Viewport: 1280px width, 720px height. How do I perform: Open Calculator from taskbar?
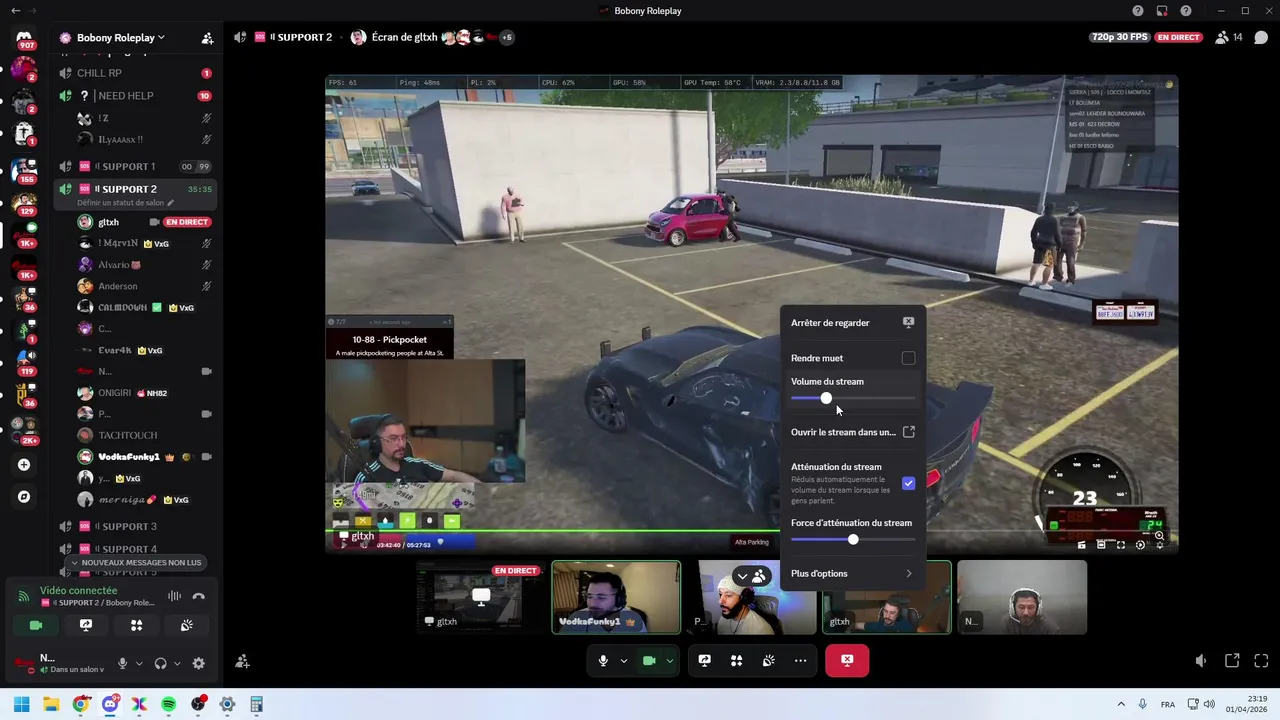coord(256,704)
